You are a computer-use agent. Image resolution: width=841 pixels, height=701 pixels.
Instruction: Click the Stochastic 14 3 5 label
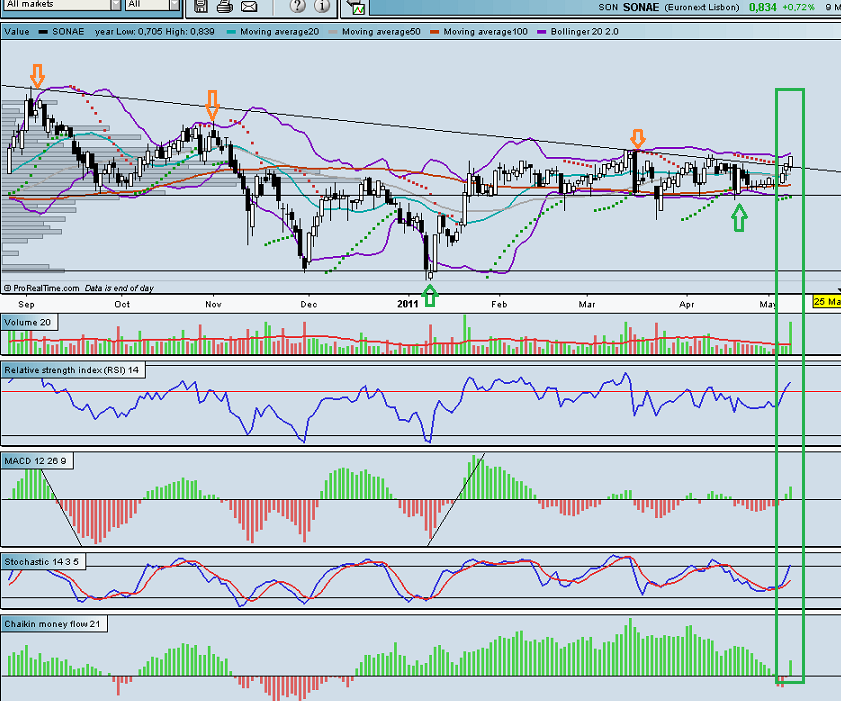(42, 562)
